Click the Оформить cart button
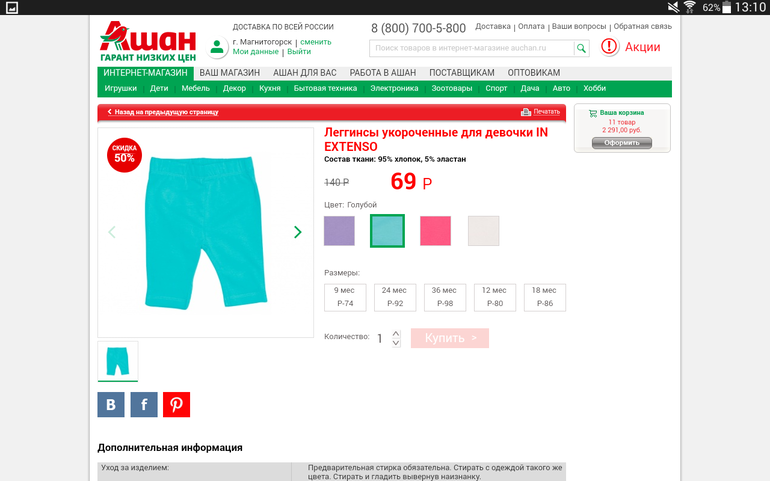Viewport: 770px width, 481px height. click(x=622, y=143)
